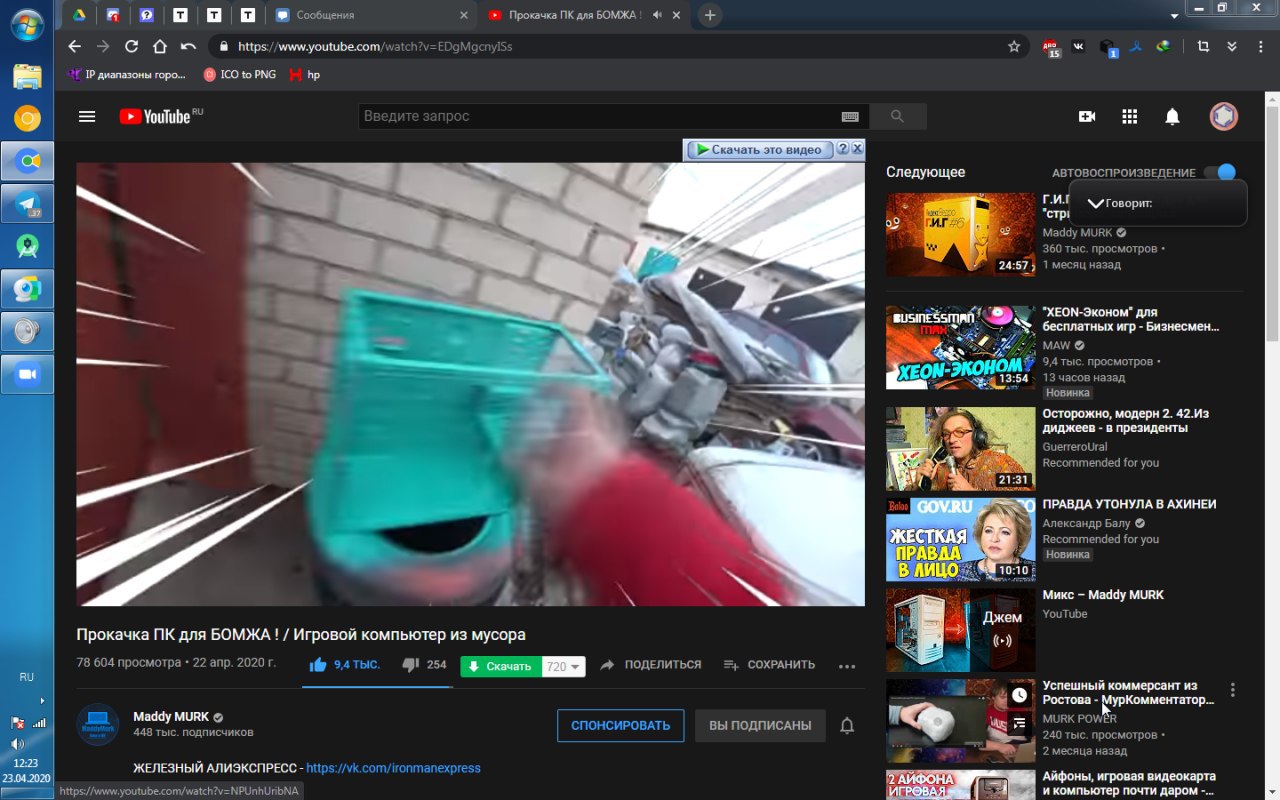The image size is (1280, 800).
Task: Open the account avatar menu
Action: pyautogui.click(x=1223, y=117)
